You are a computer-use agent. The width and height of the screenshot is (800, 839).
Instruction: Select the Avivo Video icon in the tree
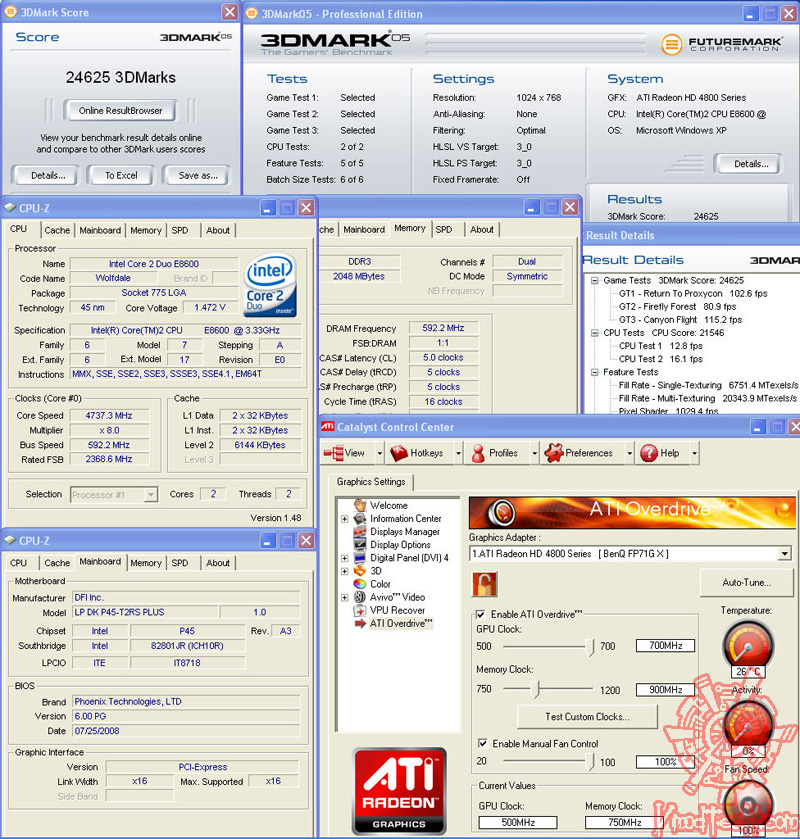(x=360, y=597)
